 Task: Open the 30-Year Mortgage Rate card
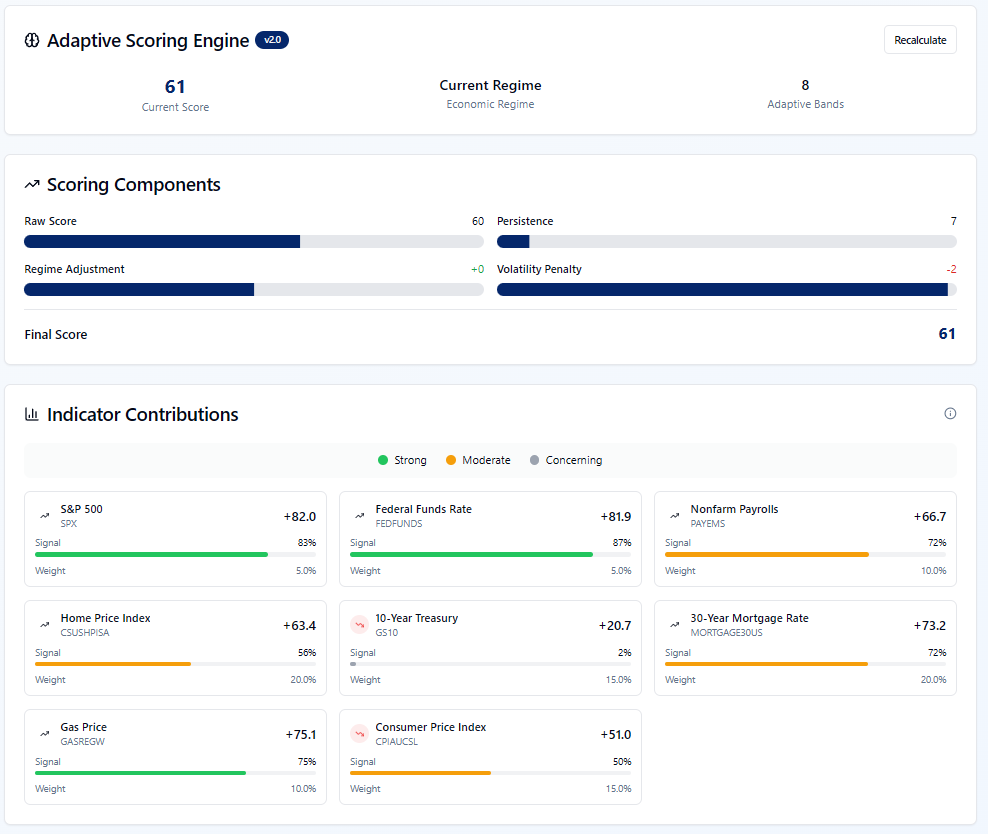point(805,648)
